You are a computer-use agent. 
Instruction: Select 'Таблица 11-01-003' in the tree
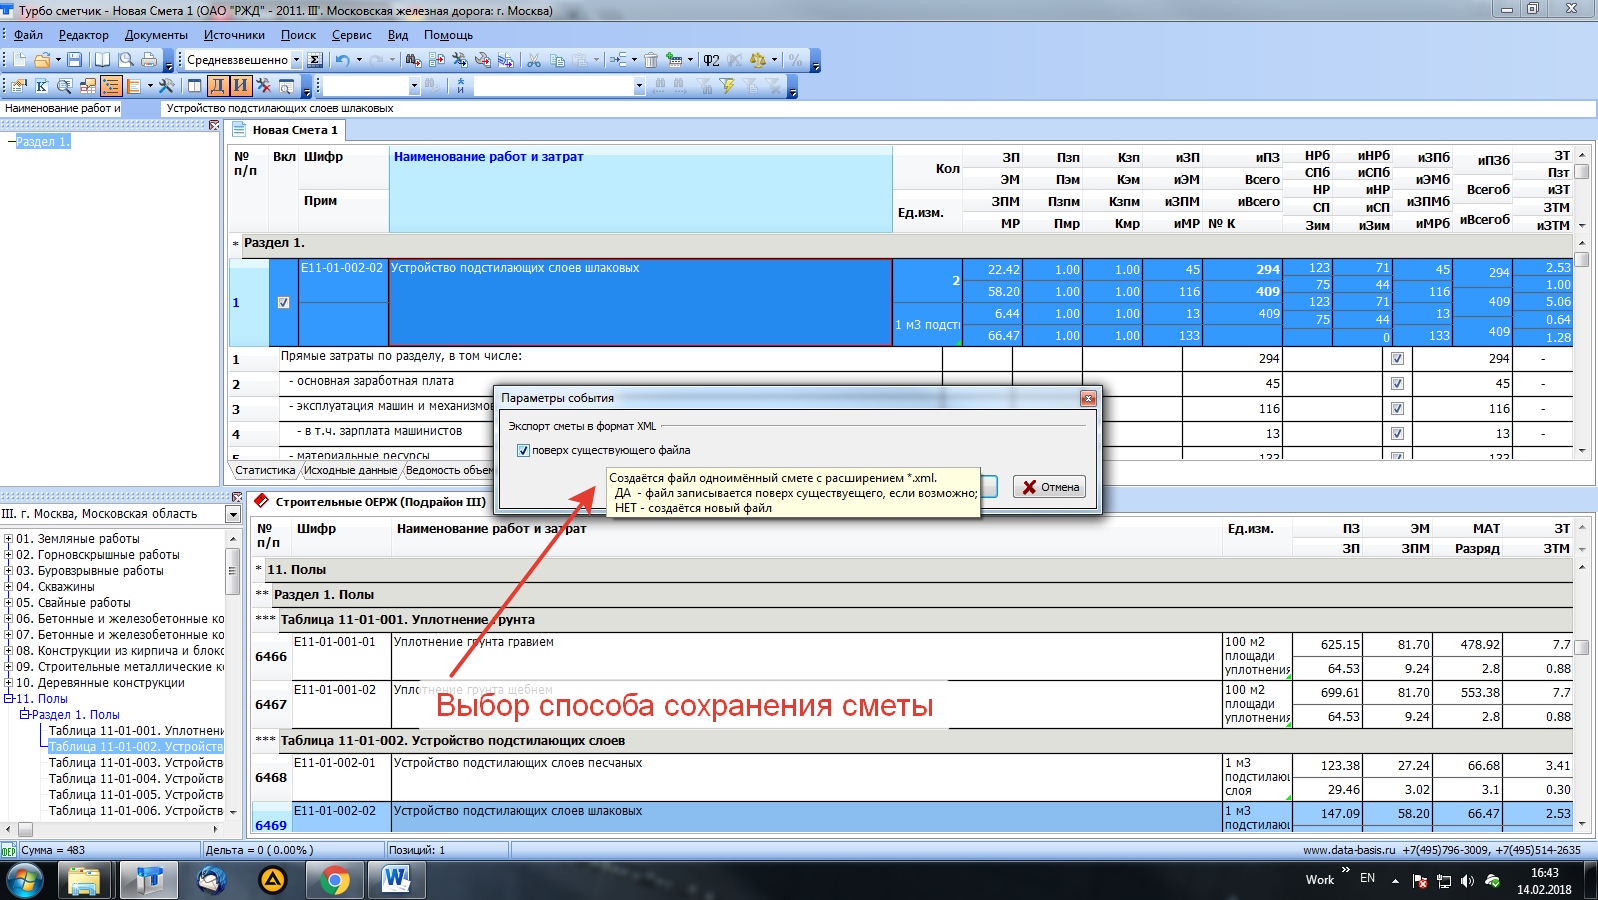135,763
